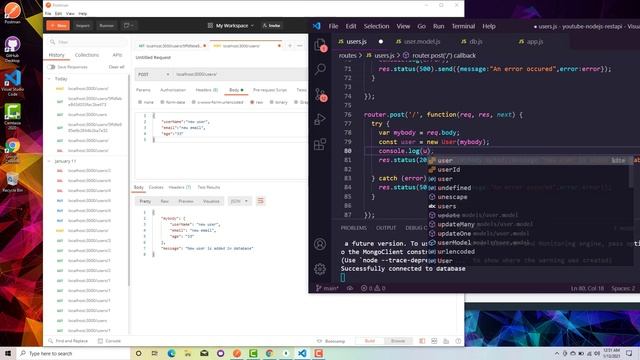Click the Runner button in Postman
The height and width of the screenshot is (360, 640).
107,25
